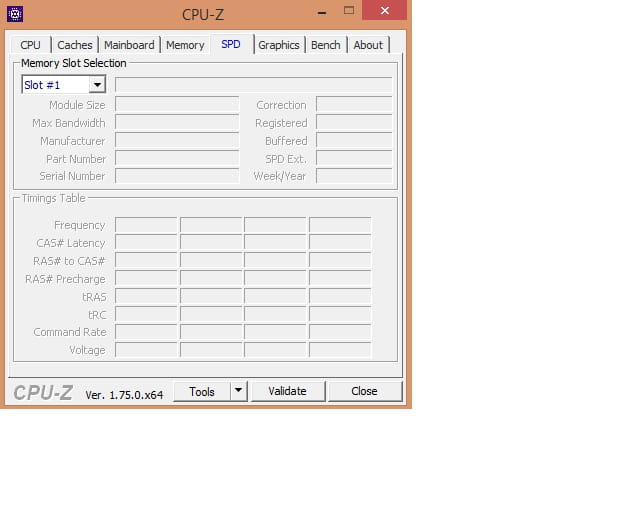Minimize the CPU-Z window
Screen dimensions: 640x505
click(322, 12)
